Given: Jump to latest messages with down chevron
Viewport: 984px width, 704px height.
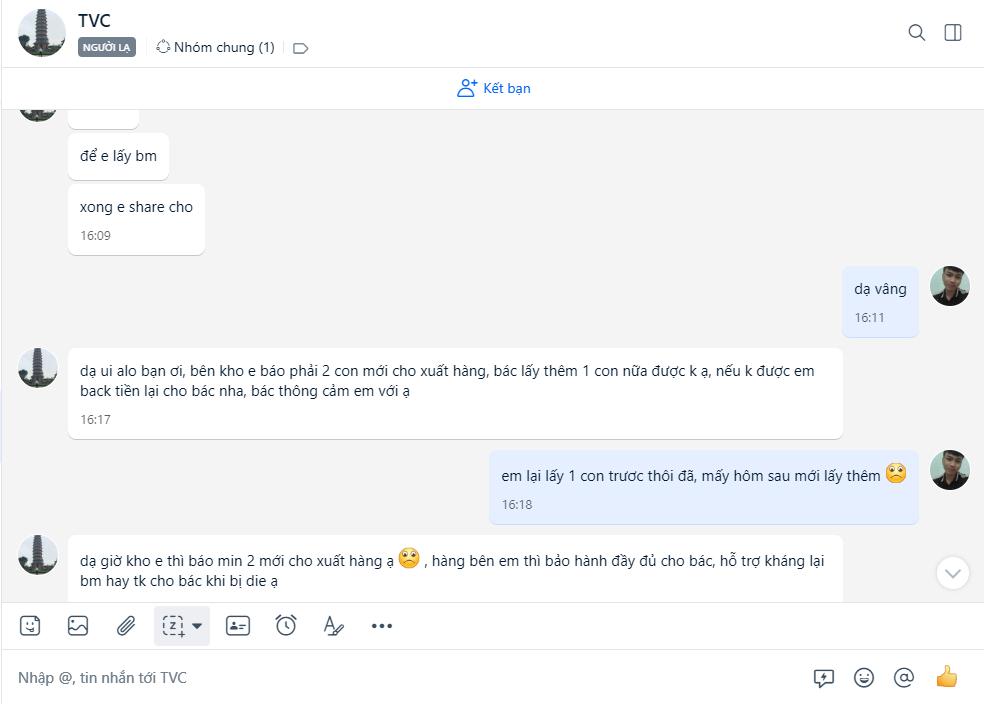Looking at the screenshot, I should coord(953,573).
